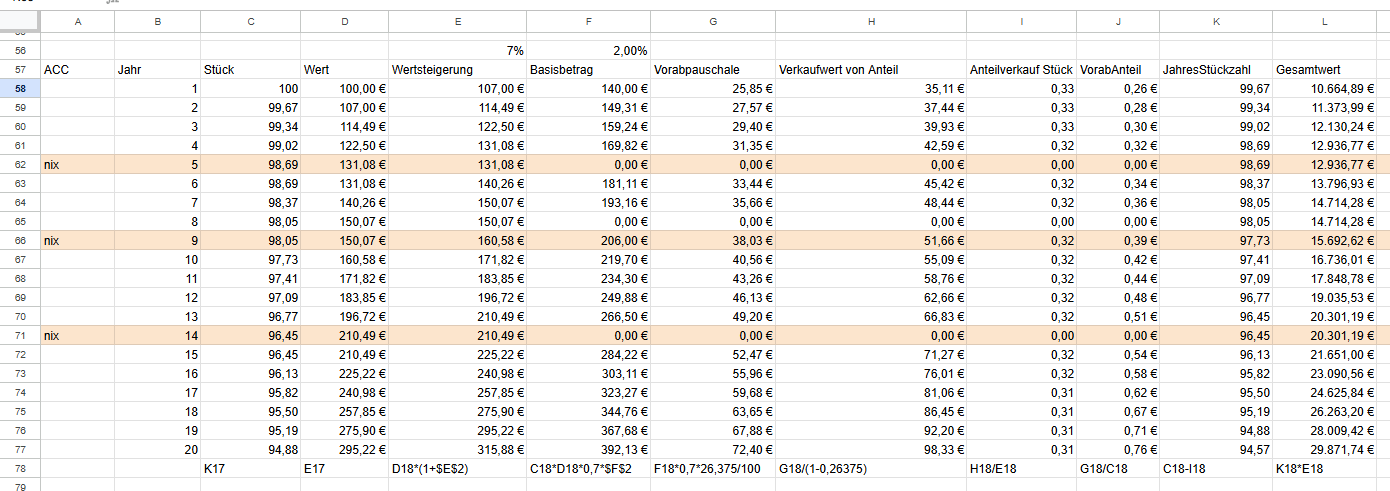Select row 78 header
The height and width of the screenshot is (491, 1390).
20,469
